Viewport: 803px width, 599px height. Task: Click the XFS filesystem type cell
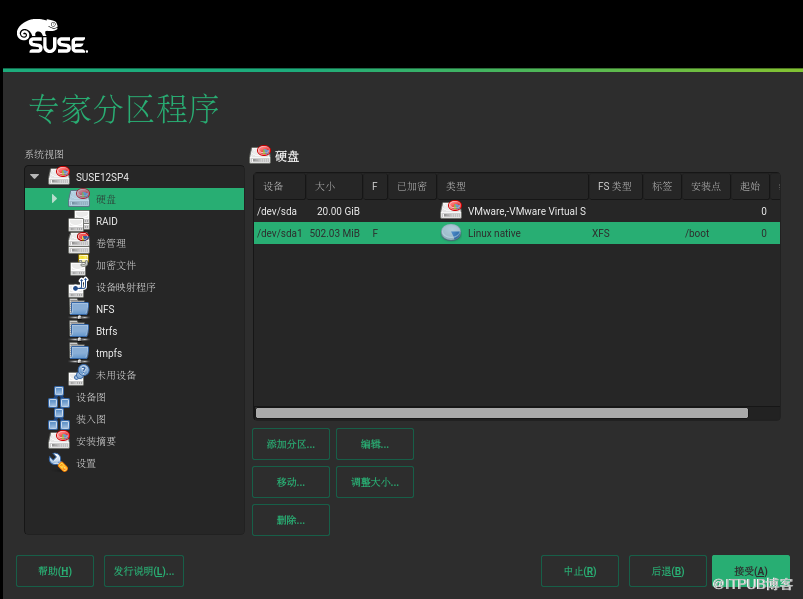pyautogui.click(x=601, y=233)
